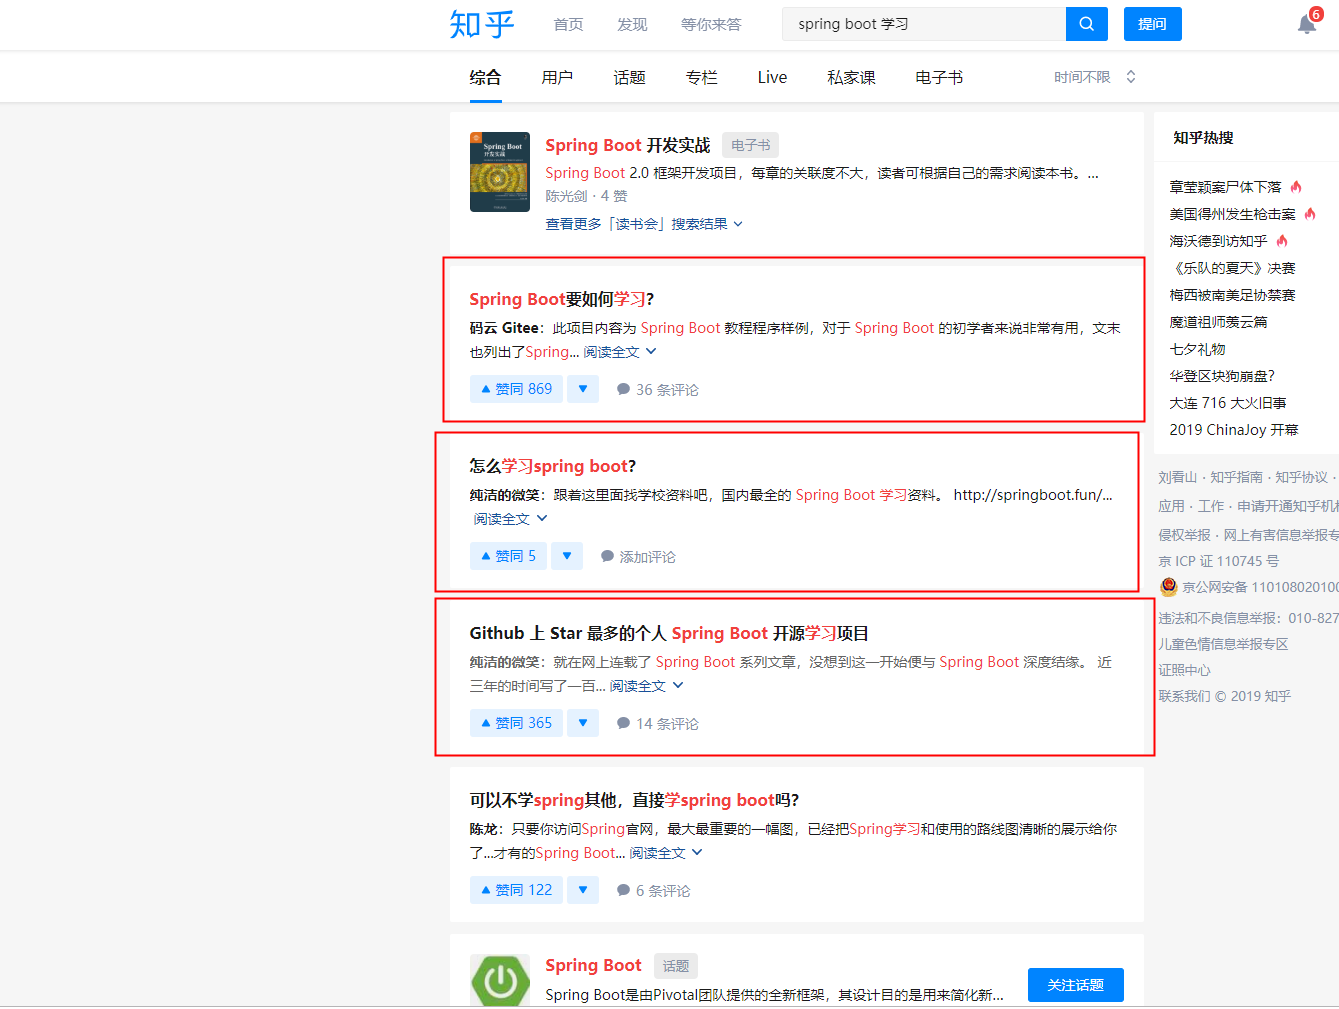This screenshot has height=1009, width=1339.
Task: Open footer link 知乎指南
Action: pyautogui.click(x=1236, y=478)
